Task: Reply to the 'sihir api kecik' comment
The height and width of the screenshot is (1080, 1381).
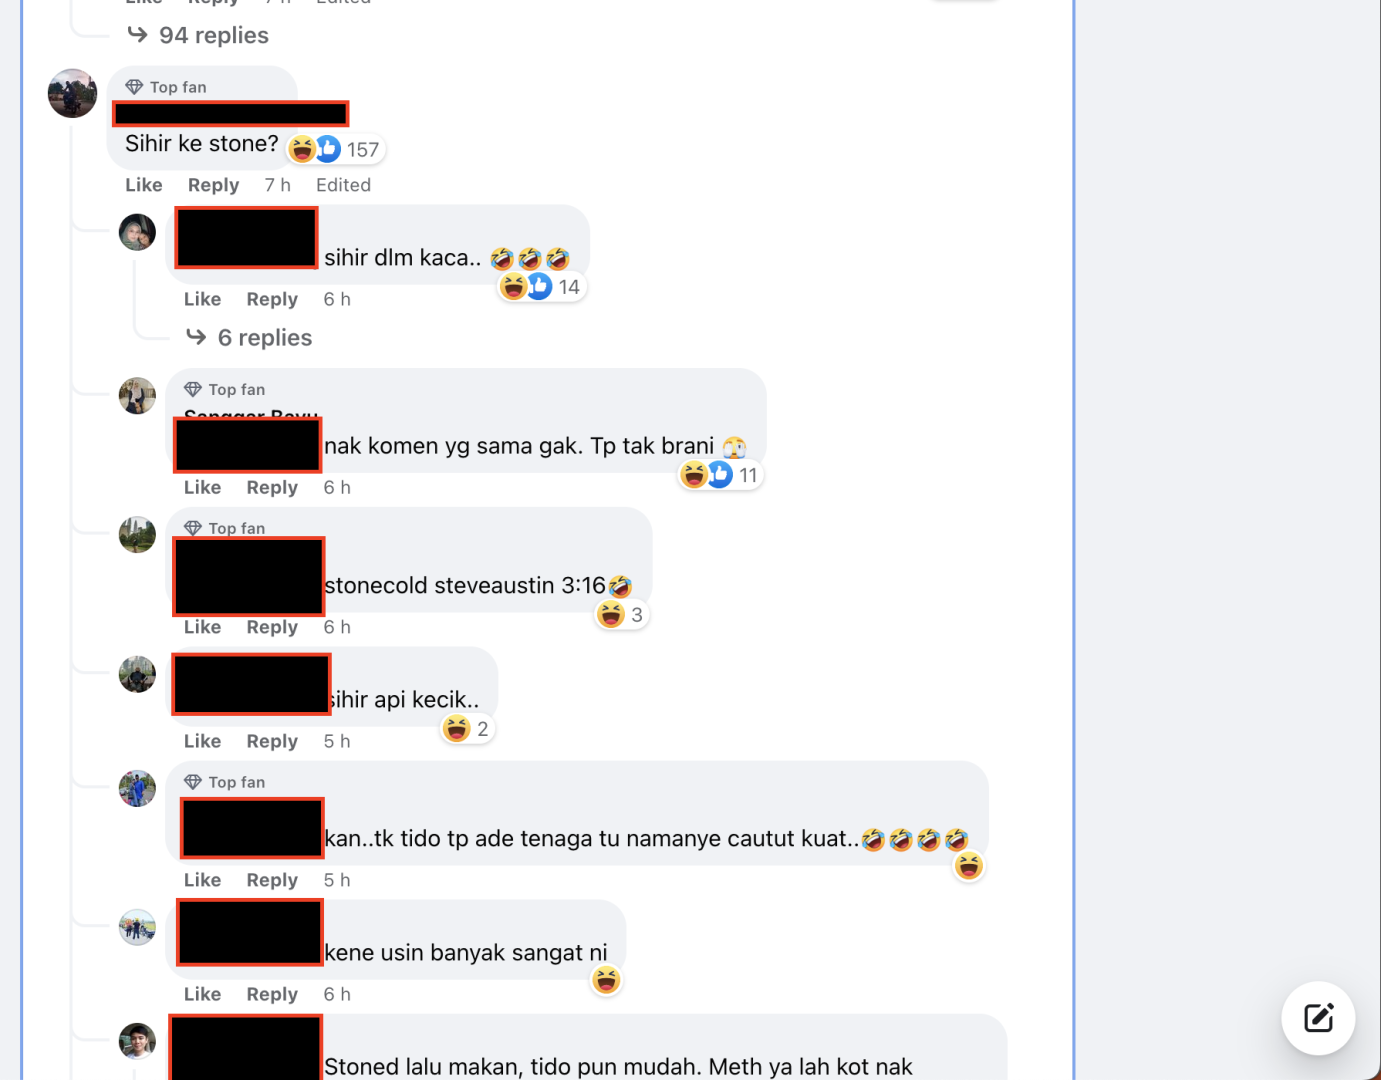Action: [272, 741]
